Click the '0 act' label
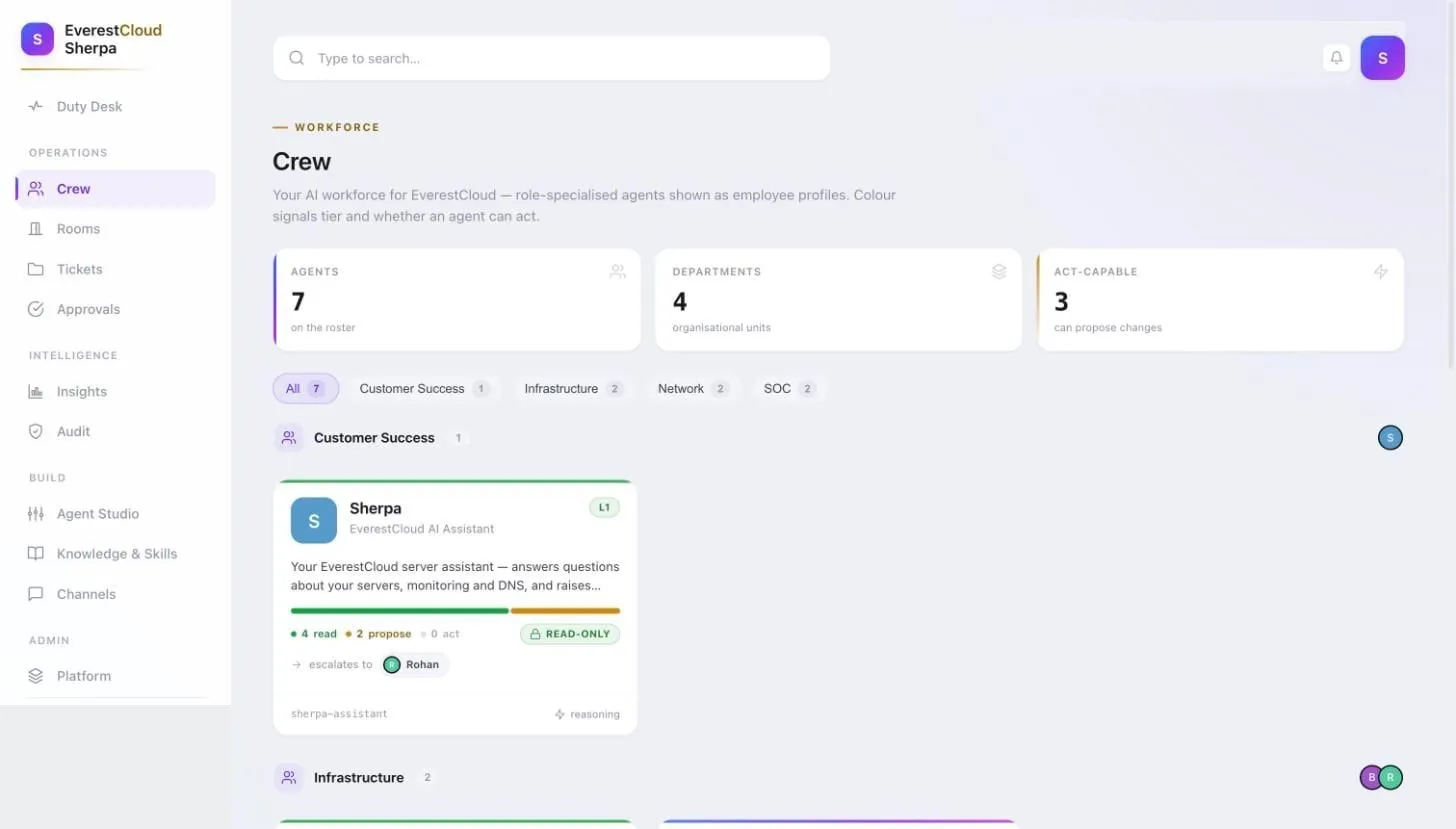The image size is (1456, 829). (x=440, y=634)
